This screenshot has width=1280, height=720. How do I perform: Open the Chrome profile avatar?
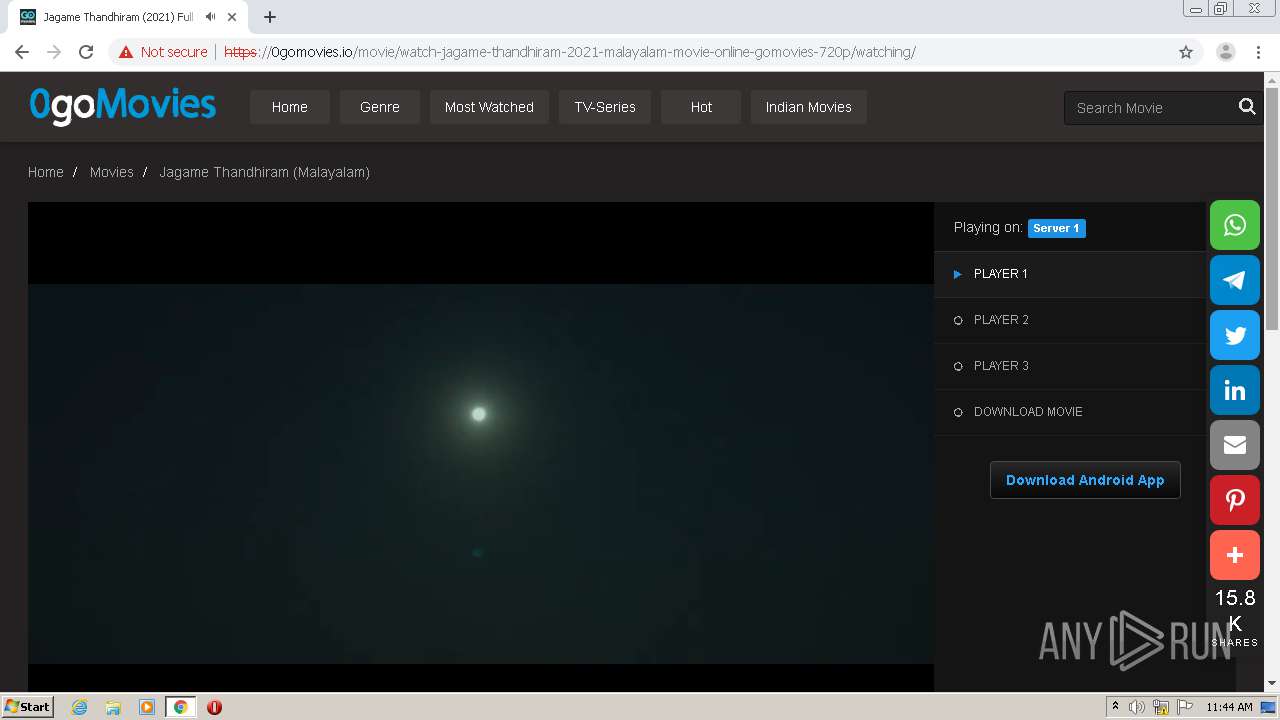click(1226, 52)
